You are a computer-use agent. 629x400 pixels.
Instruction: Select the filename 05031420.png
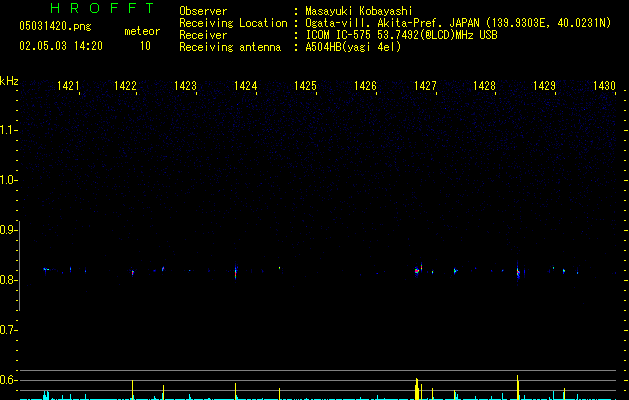pyautogui.click(x=55, y=26)
